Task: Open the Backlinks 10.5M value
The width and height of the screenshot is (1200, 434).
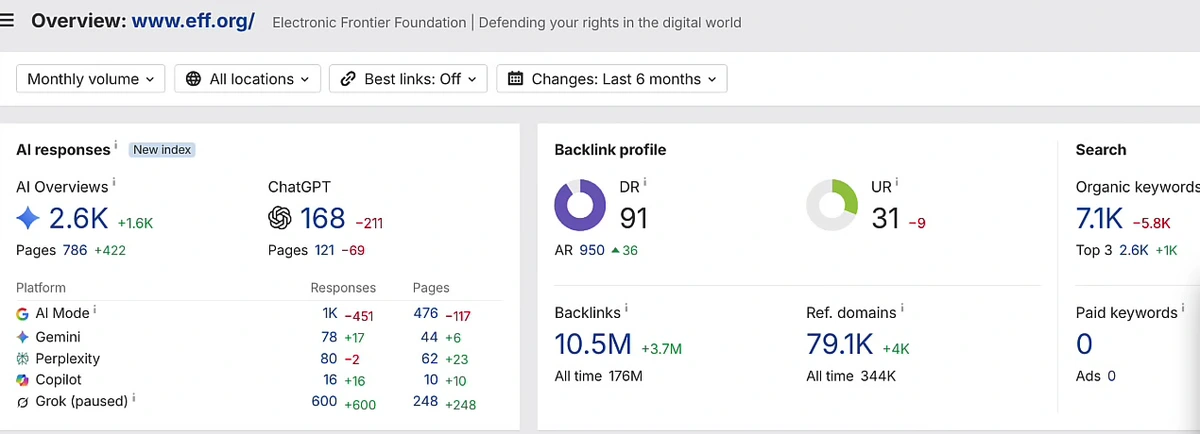Action: pyautogui.click(x=593, y=344)
